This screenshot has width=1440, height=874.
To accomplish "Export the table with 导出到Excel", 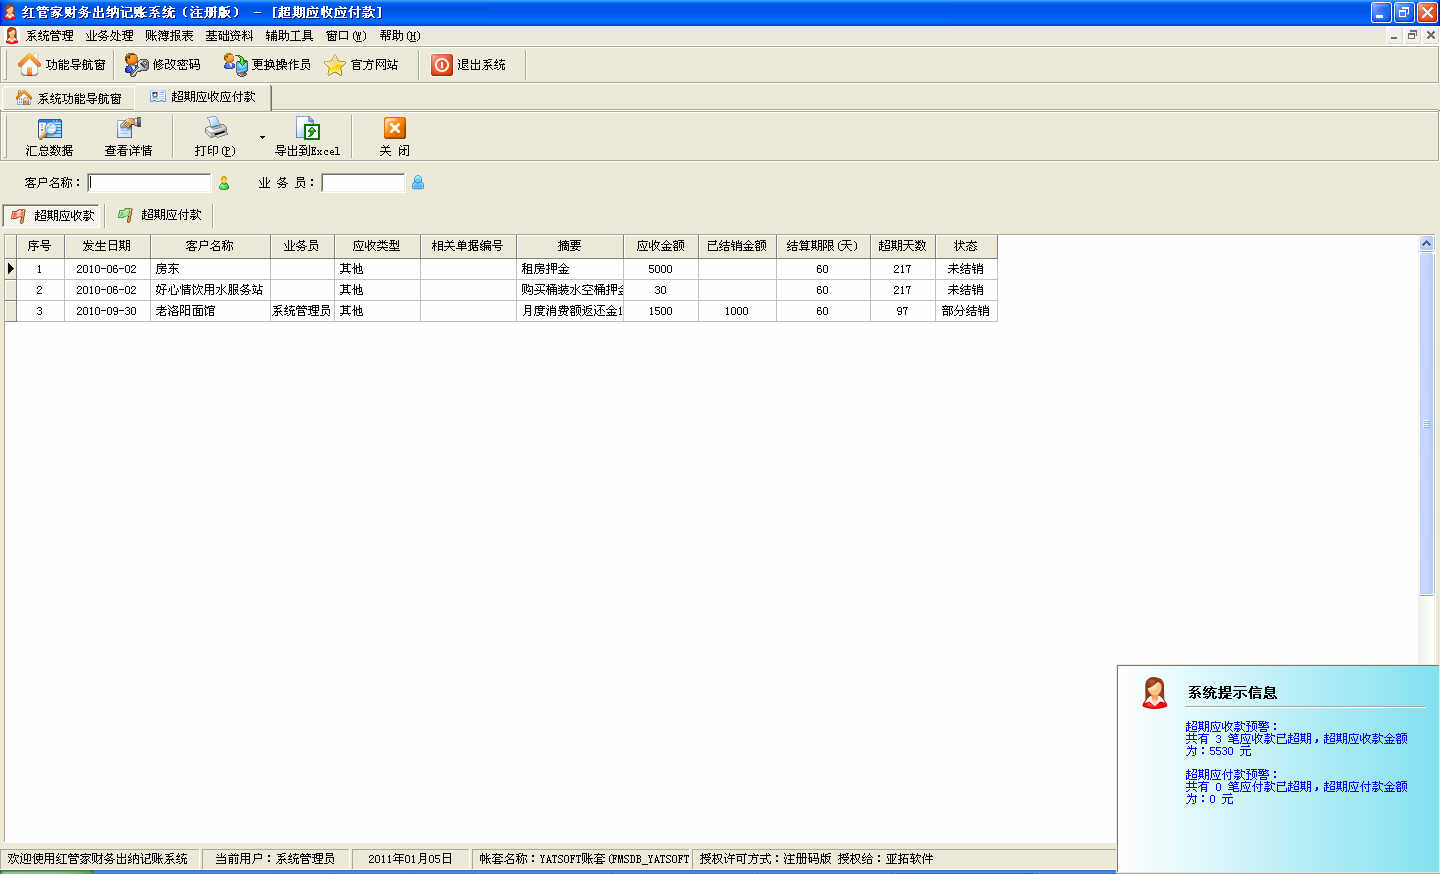I will 308,130.
